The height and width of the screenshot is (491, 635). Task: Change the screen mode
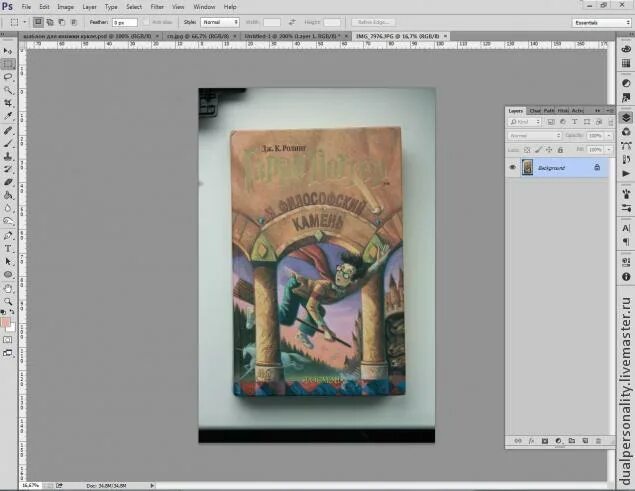[x=8, y=353]
